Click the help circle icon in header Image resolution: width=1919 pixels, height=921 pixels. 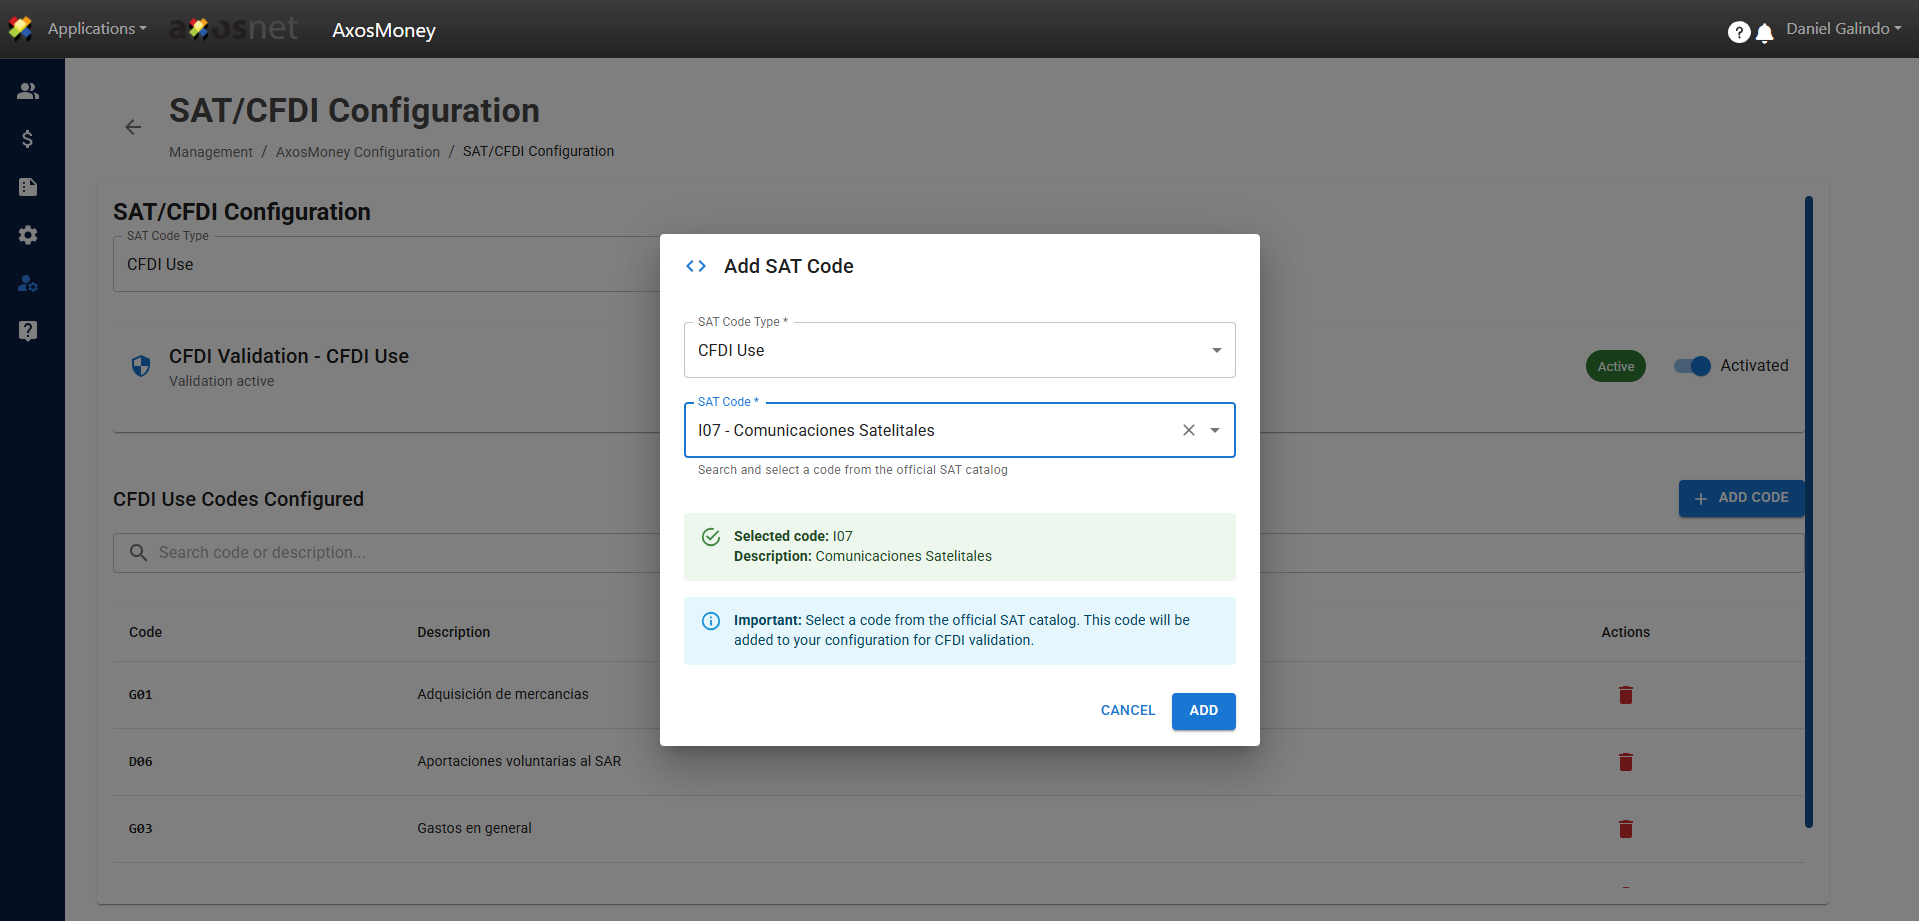(1738, 33)
